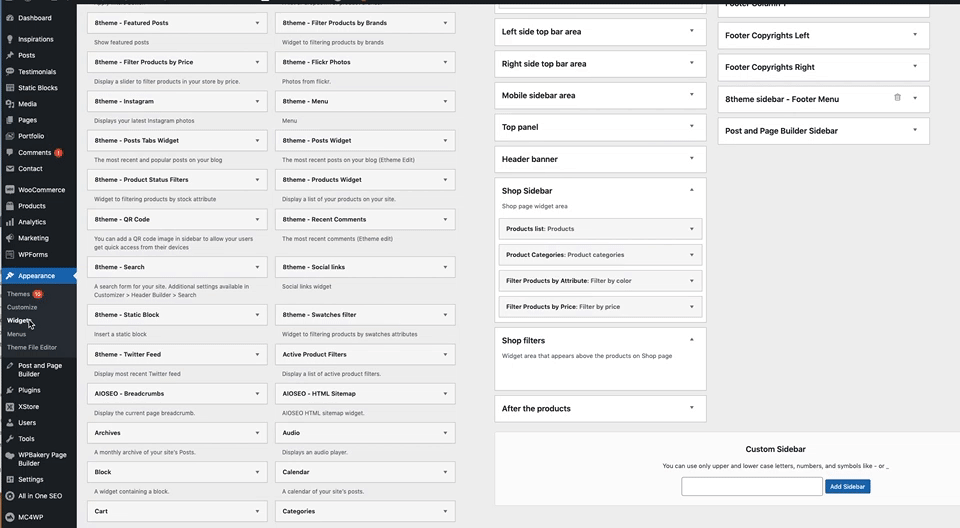Expand the 8theme - Featured Posts widget
960x528 pixels.
(257, 23)
